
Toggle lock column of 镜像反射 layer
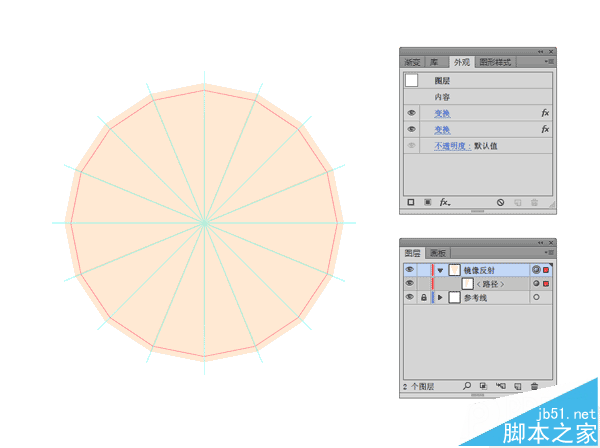pos(424,270)
